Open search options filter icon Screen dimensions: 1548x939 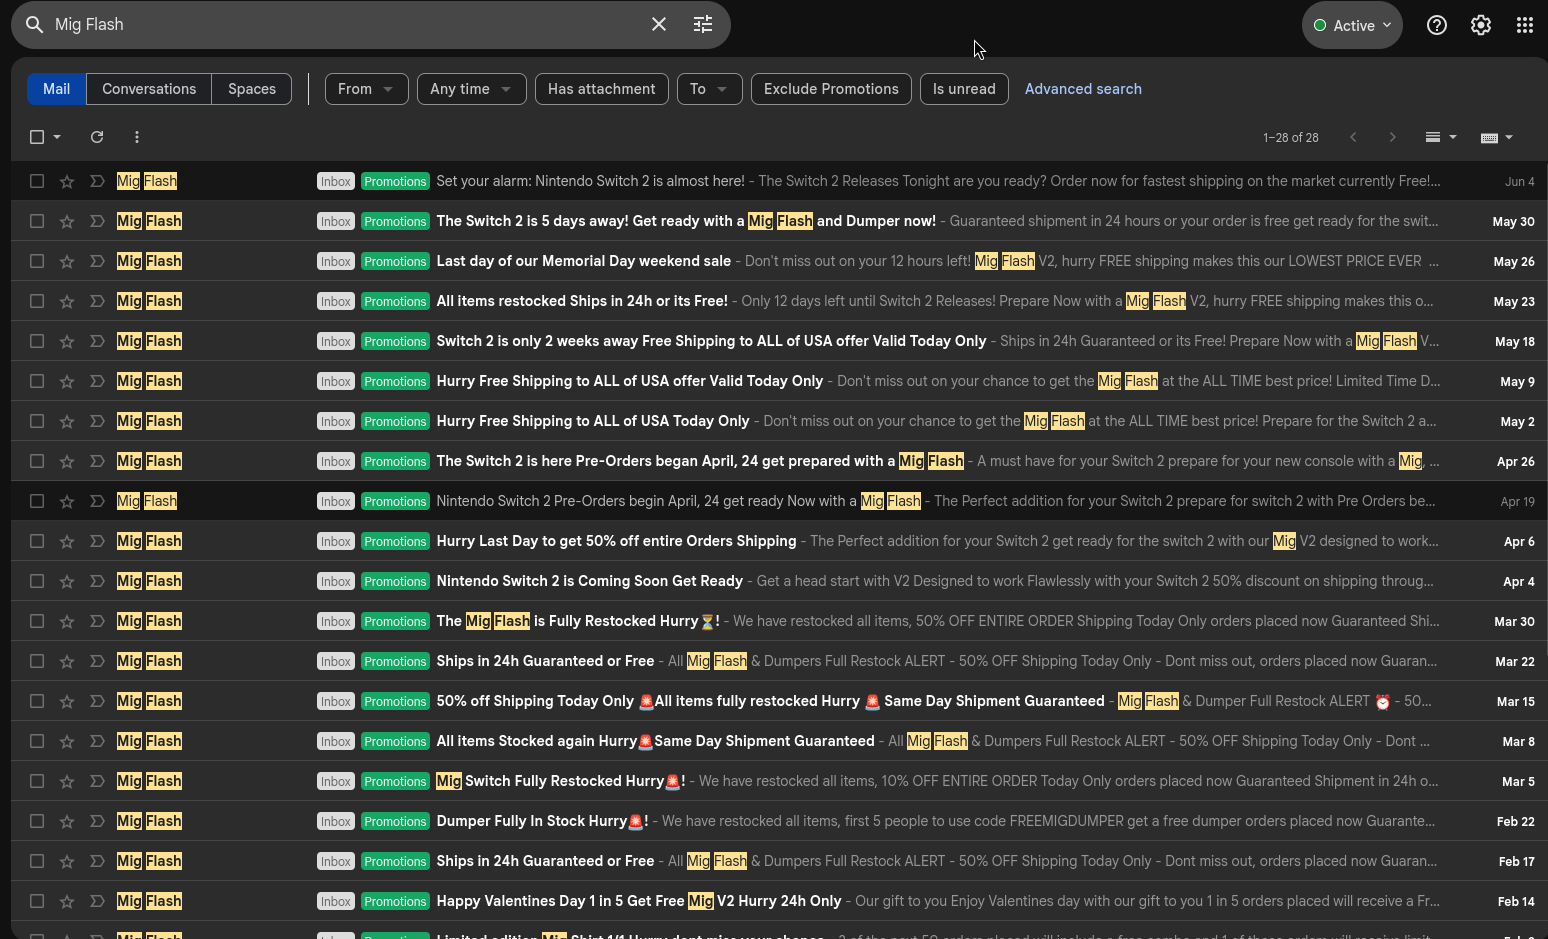703,25
